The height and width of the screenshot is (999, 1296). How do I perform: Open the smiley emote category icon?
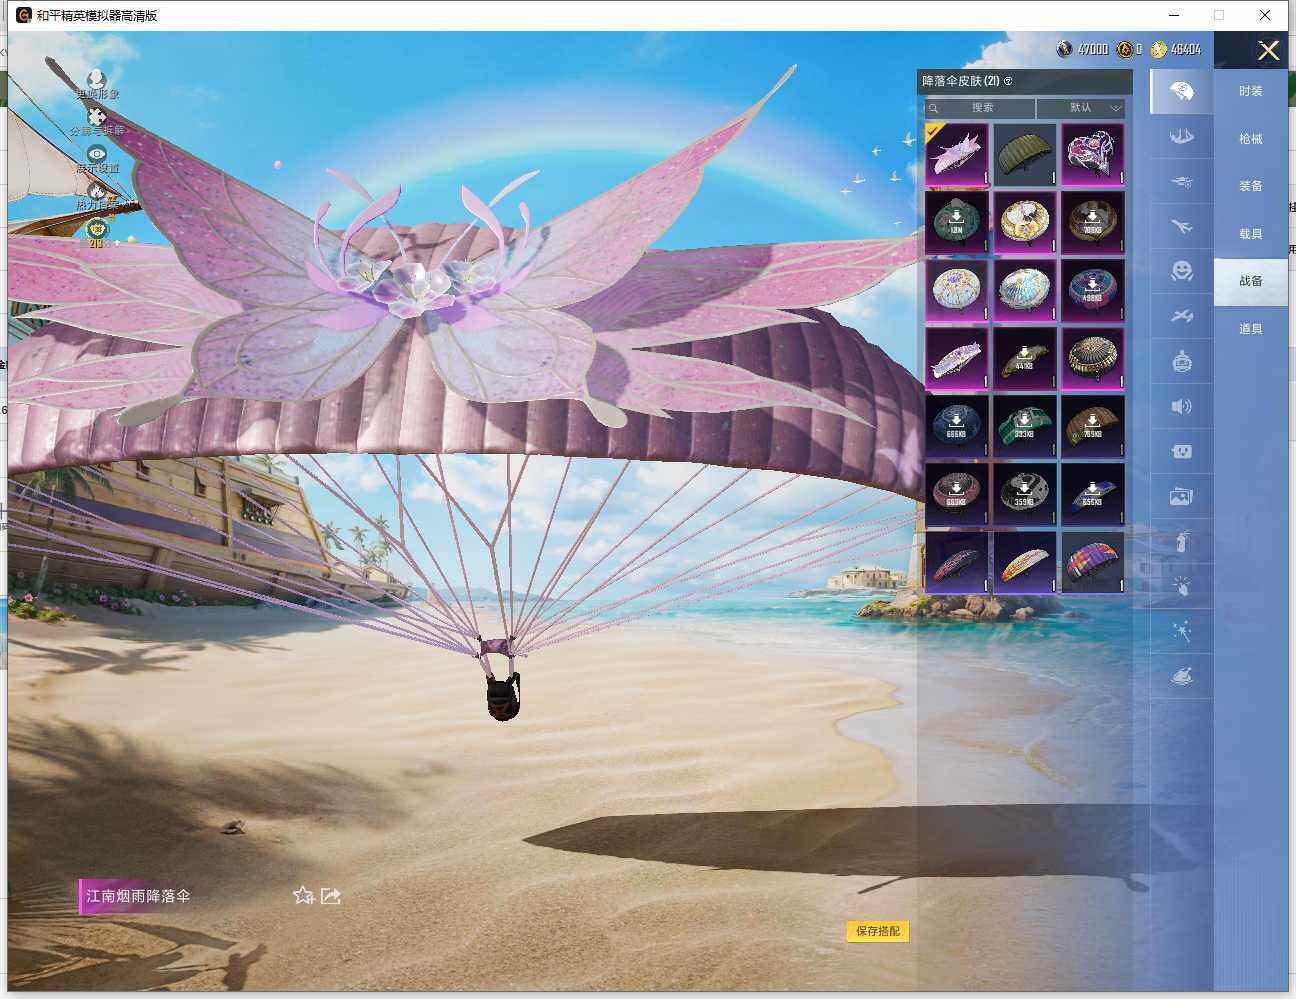pyautogui.click(x=1181, y=271)
